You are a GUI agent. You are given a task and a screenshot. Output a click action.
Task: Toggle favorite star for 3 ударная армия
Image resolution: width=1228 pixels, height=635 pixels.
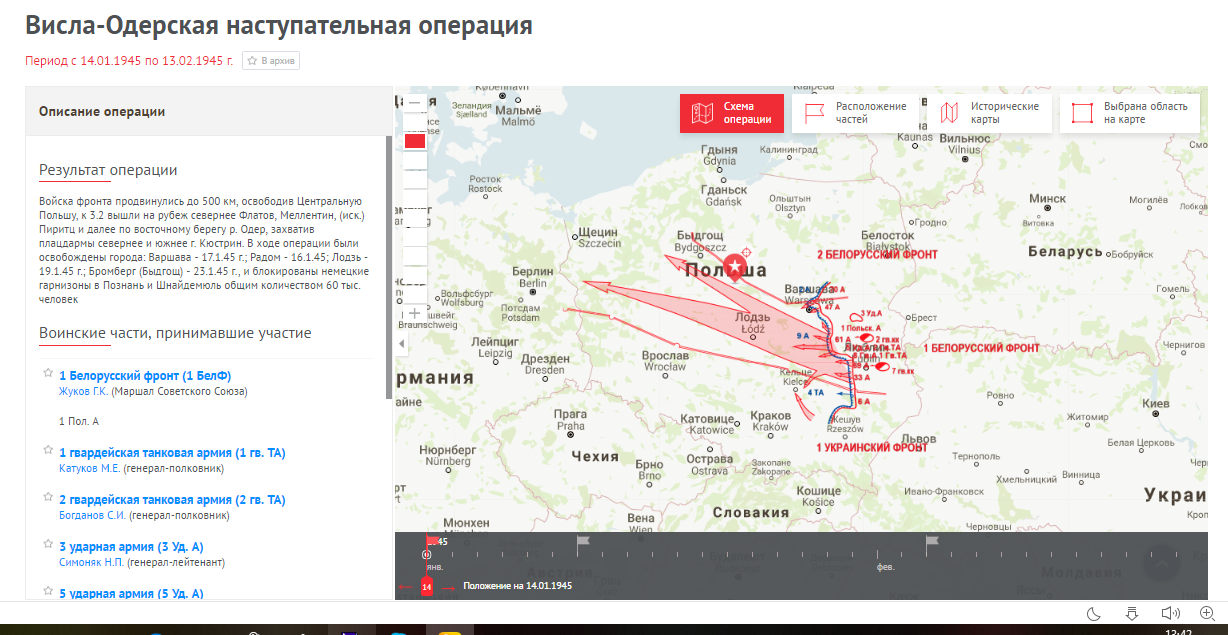pyautogui.click(x=47, y=546)
